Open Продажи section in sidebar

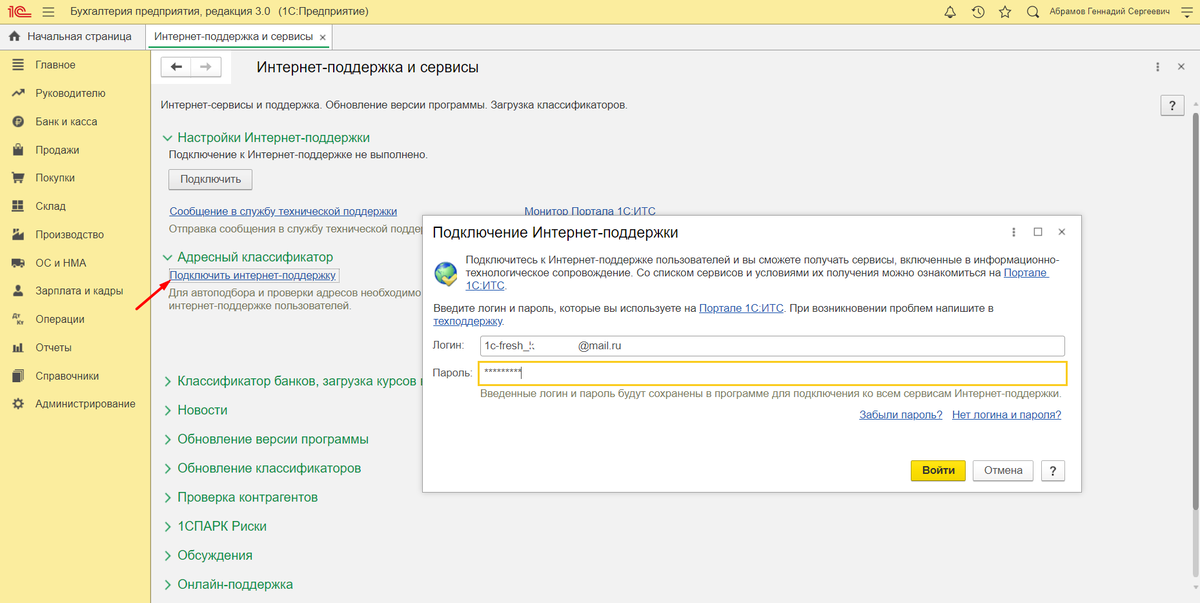tap(57, 150)
